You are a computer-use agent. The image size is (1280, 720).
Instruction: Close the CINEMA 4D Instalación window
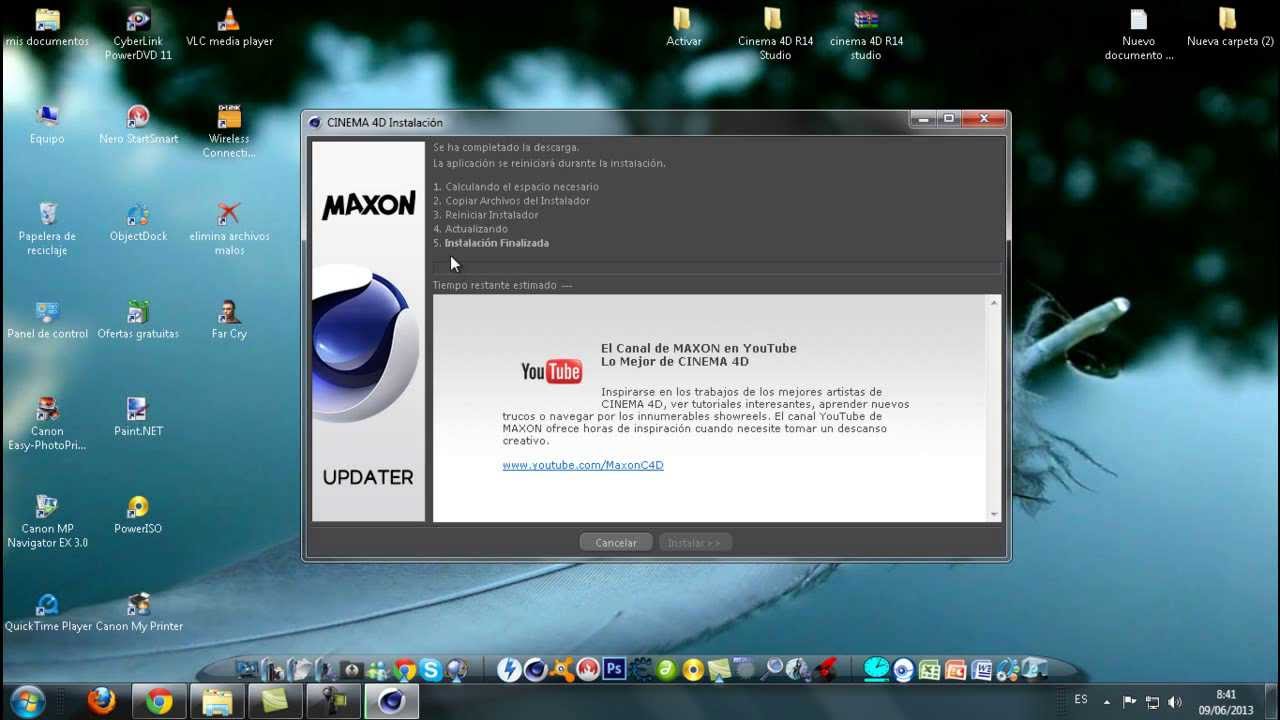(984, 119)
